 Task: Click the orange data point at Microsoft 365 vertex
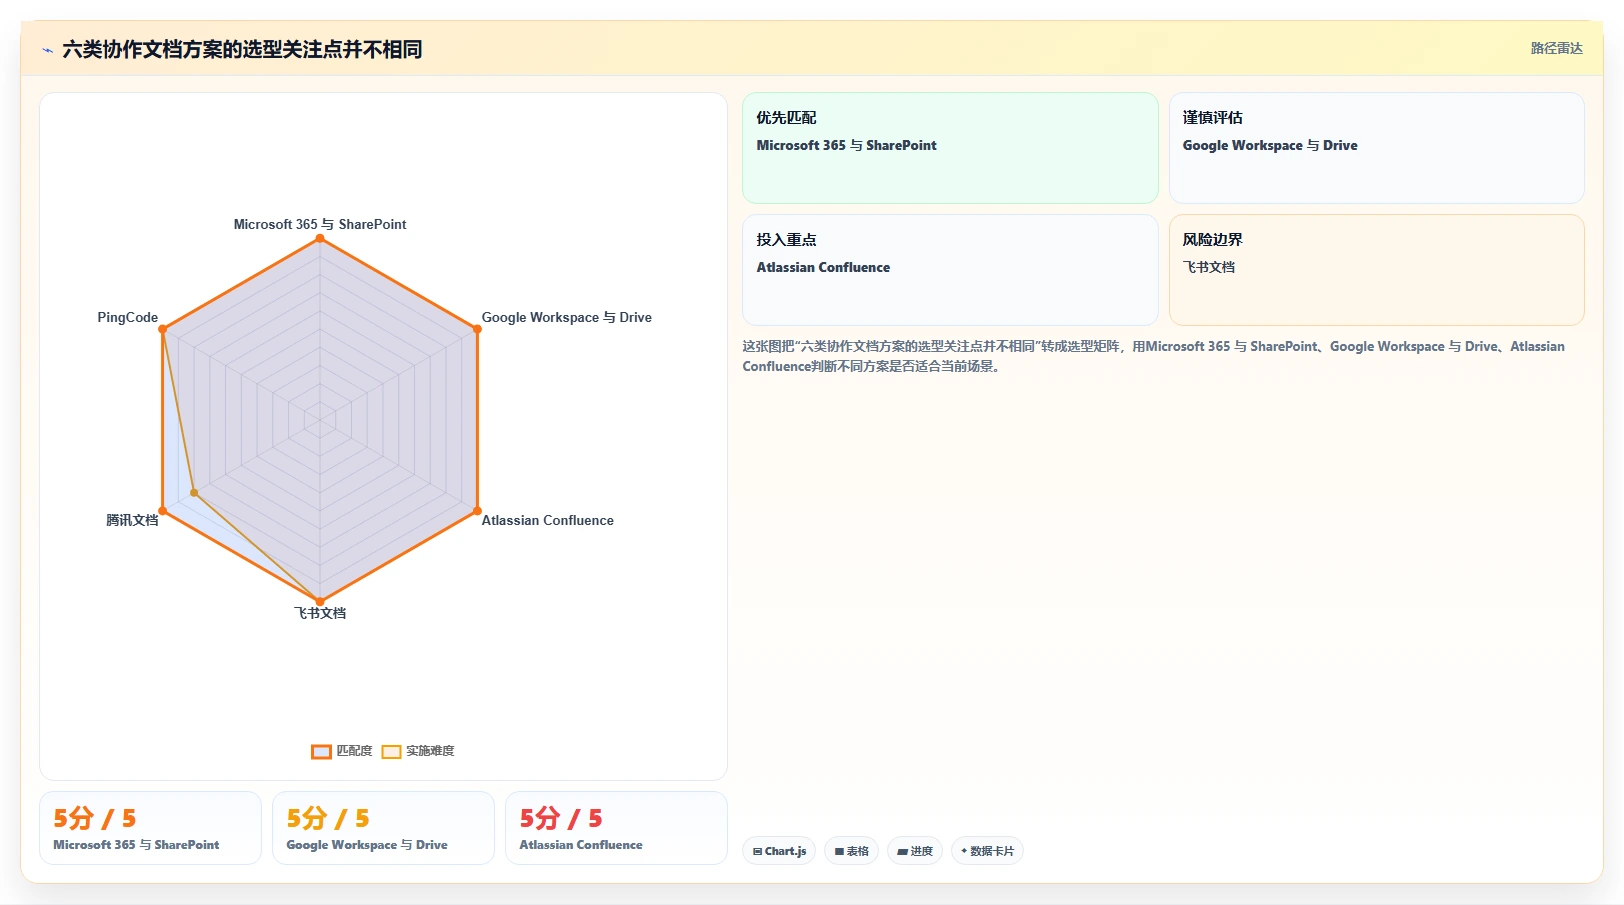click(320, 238)
